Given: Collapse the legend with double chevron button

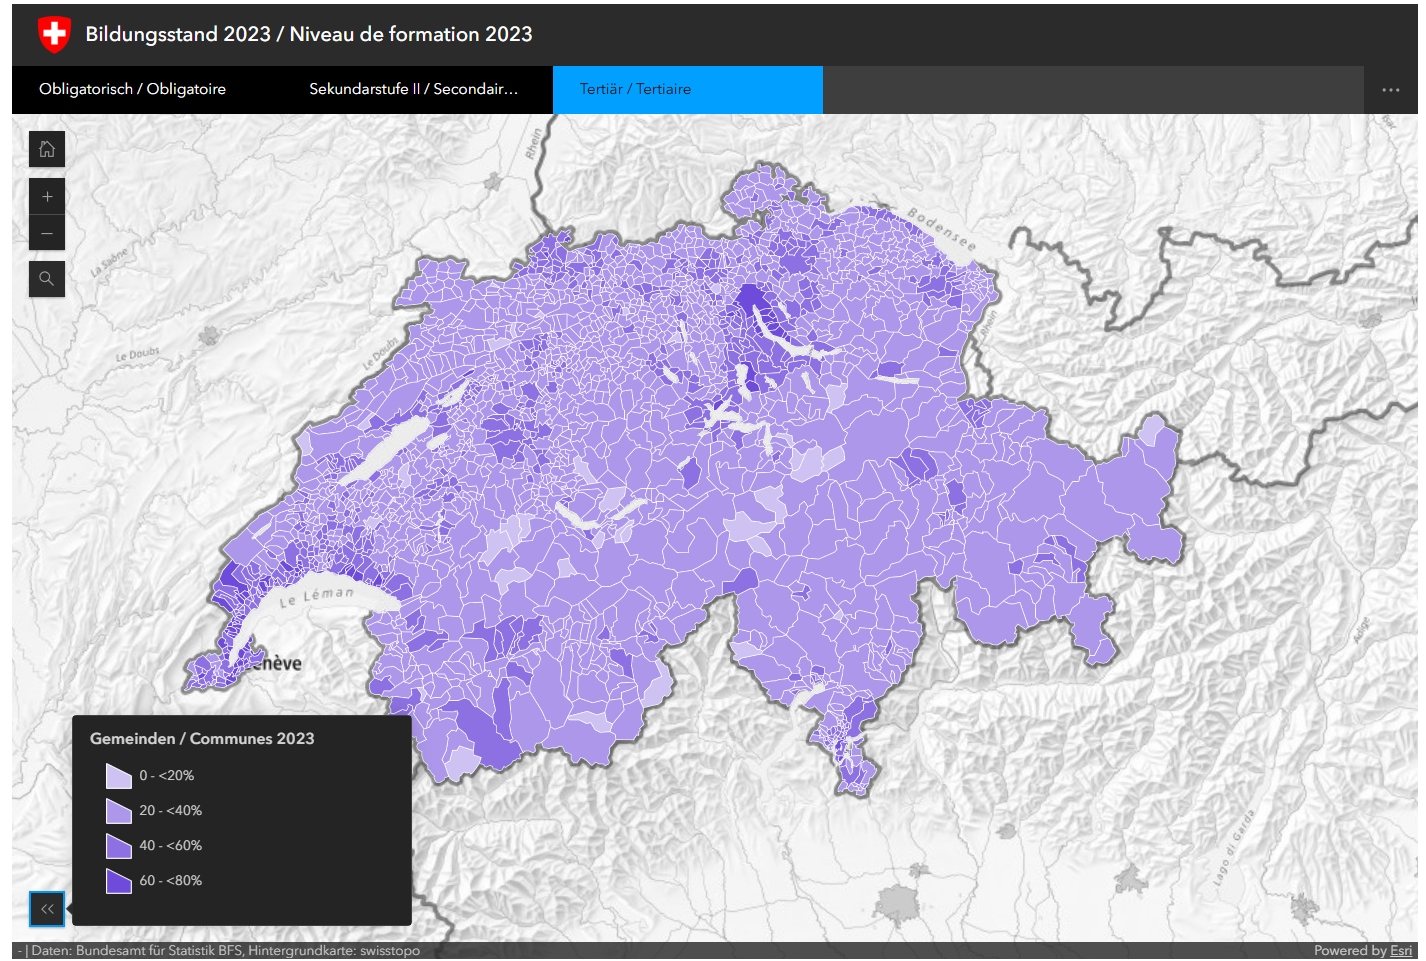Looking at the screenshot, I should point(47,909).
